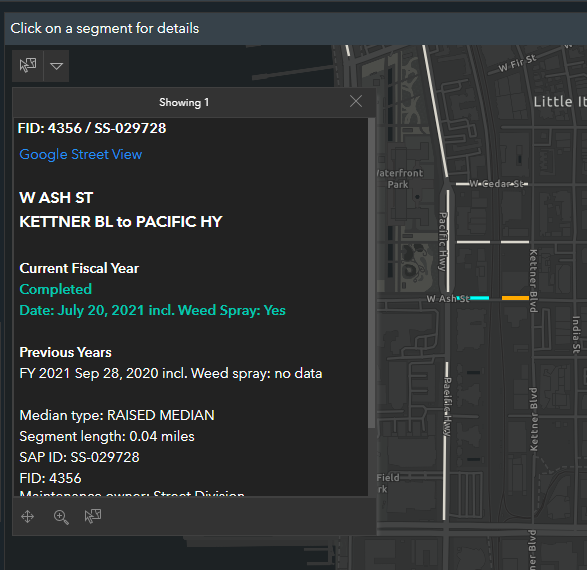587x570 pixels.
Task: Click the Current Fiscal Year heading
Action: [x=79, y=268]
